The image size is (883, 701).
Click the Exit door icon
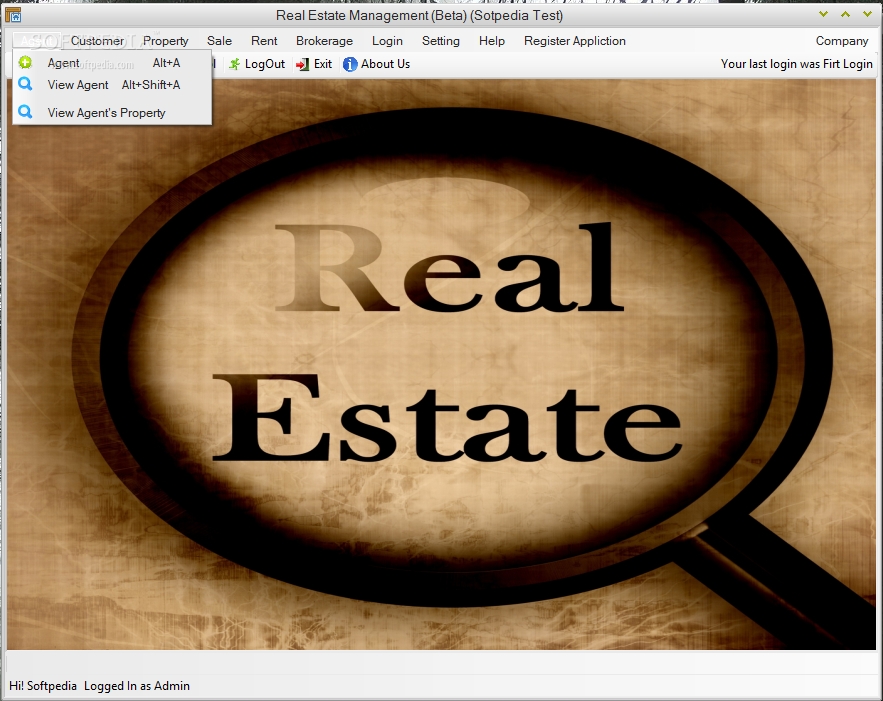pyautogui.click(x=303, y=64)
